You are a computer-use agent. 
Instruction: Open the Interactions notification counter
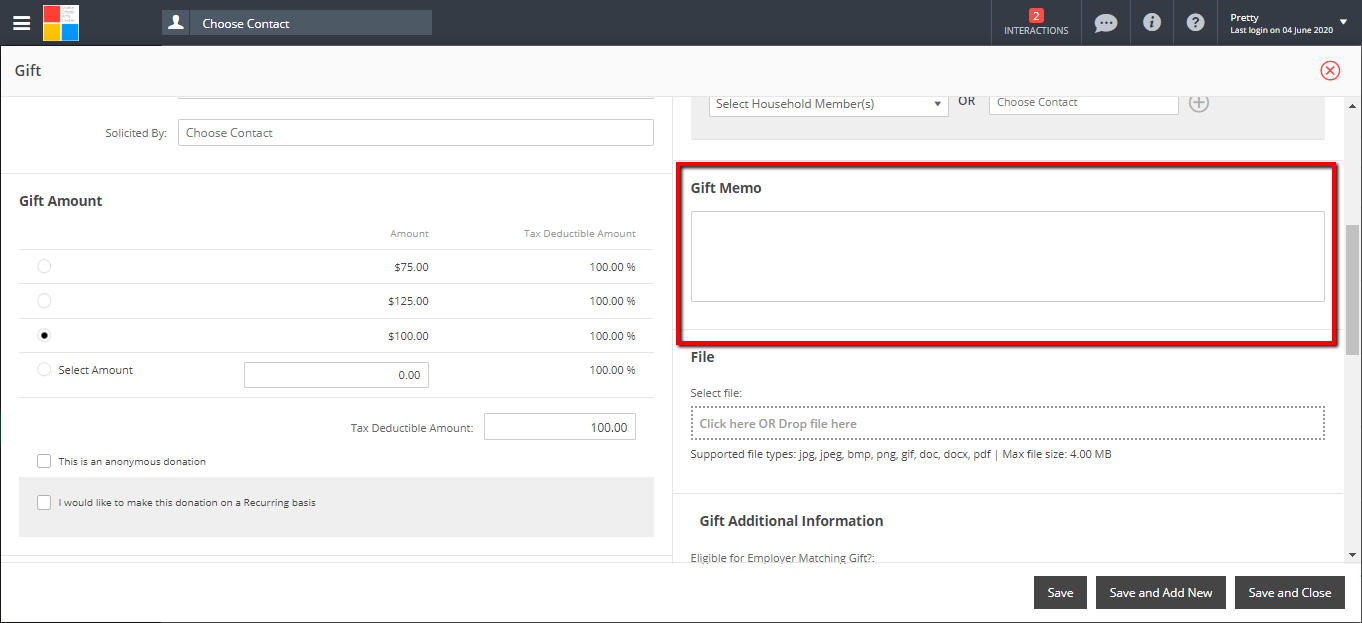coord(1036,22)
